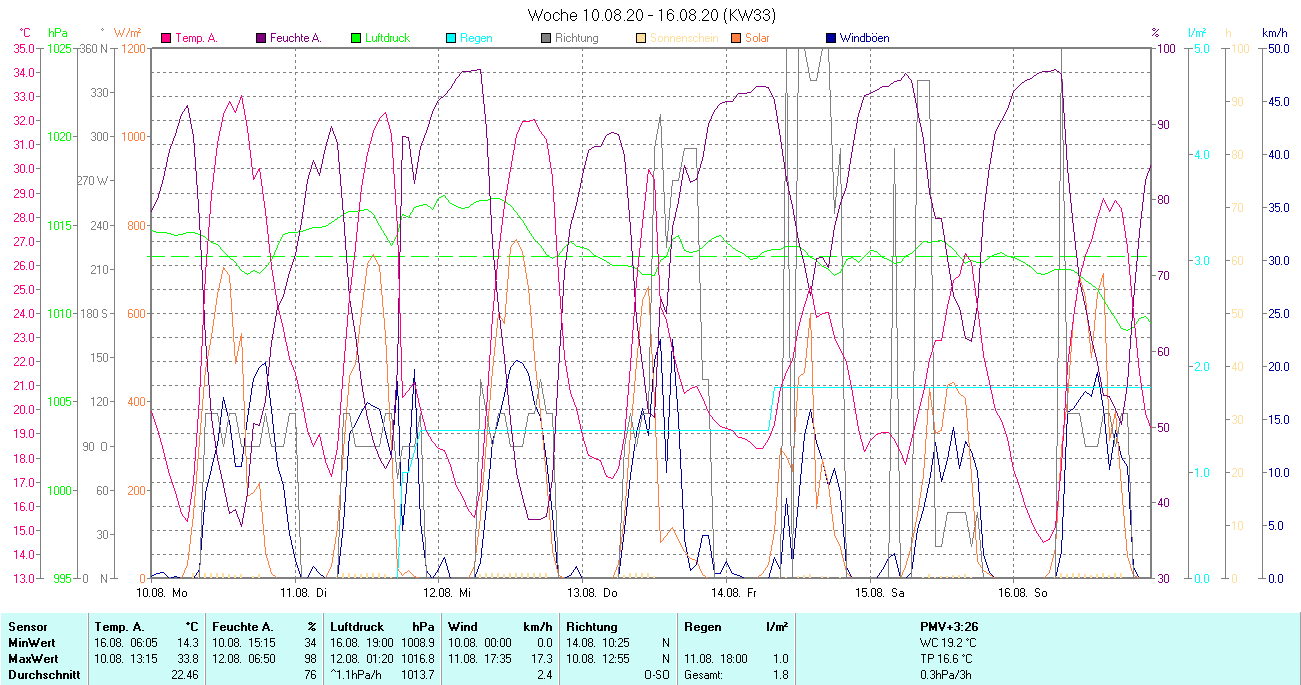Click the '35.0' top temperature axis value
Screen dimensions: 1301x685
(23, 48)
